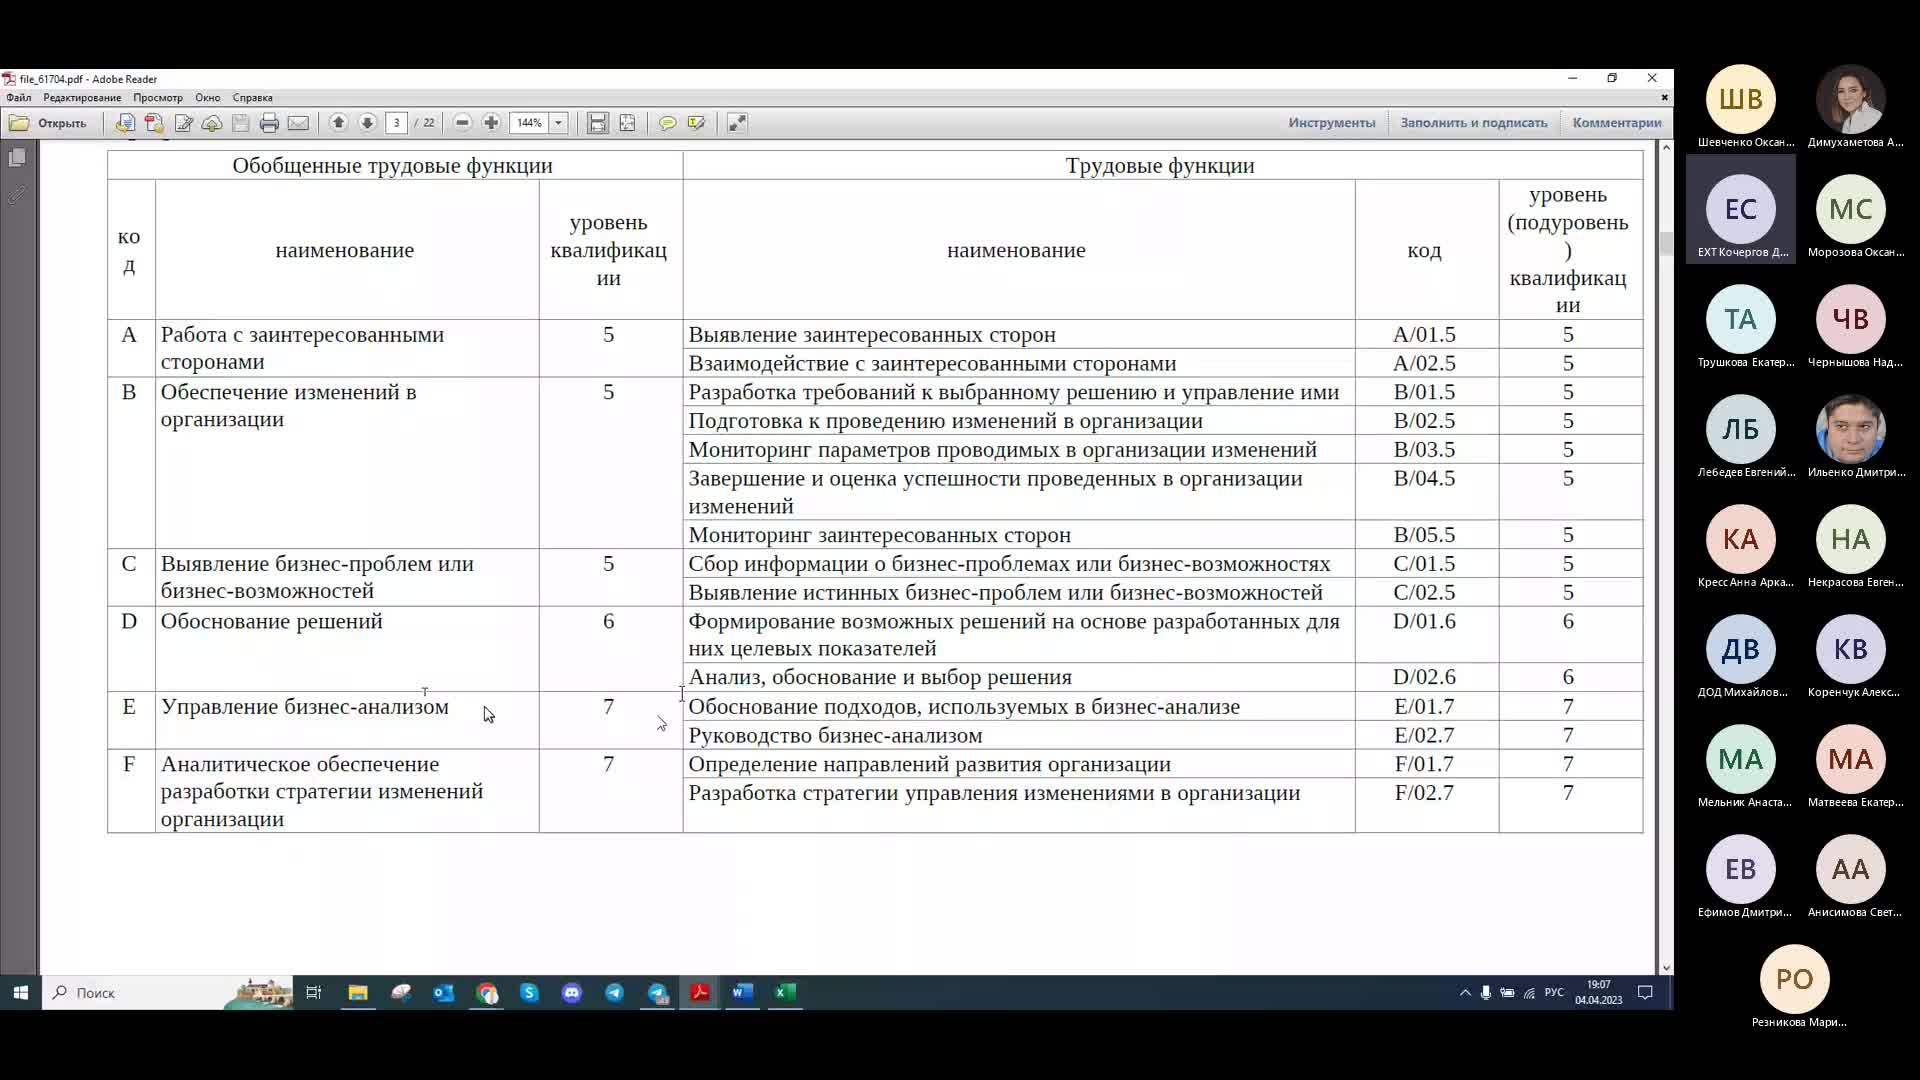Open Outlook from the taskbar
The image size is (1920, 1080).
click(x=443, y=993)
